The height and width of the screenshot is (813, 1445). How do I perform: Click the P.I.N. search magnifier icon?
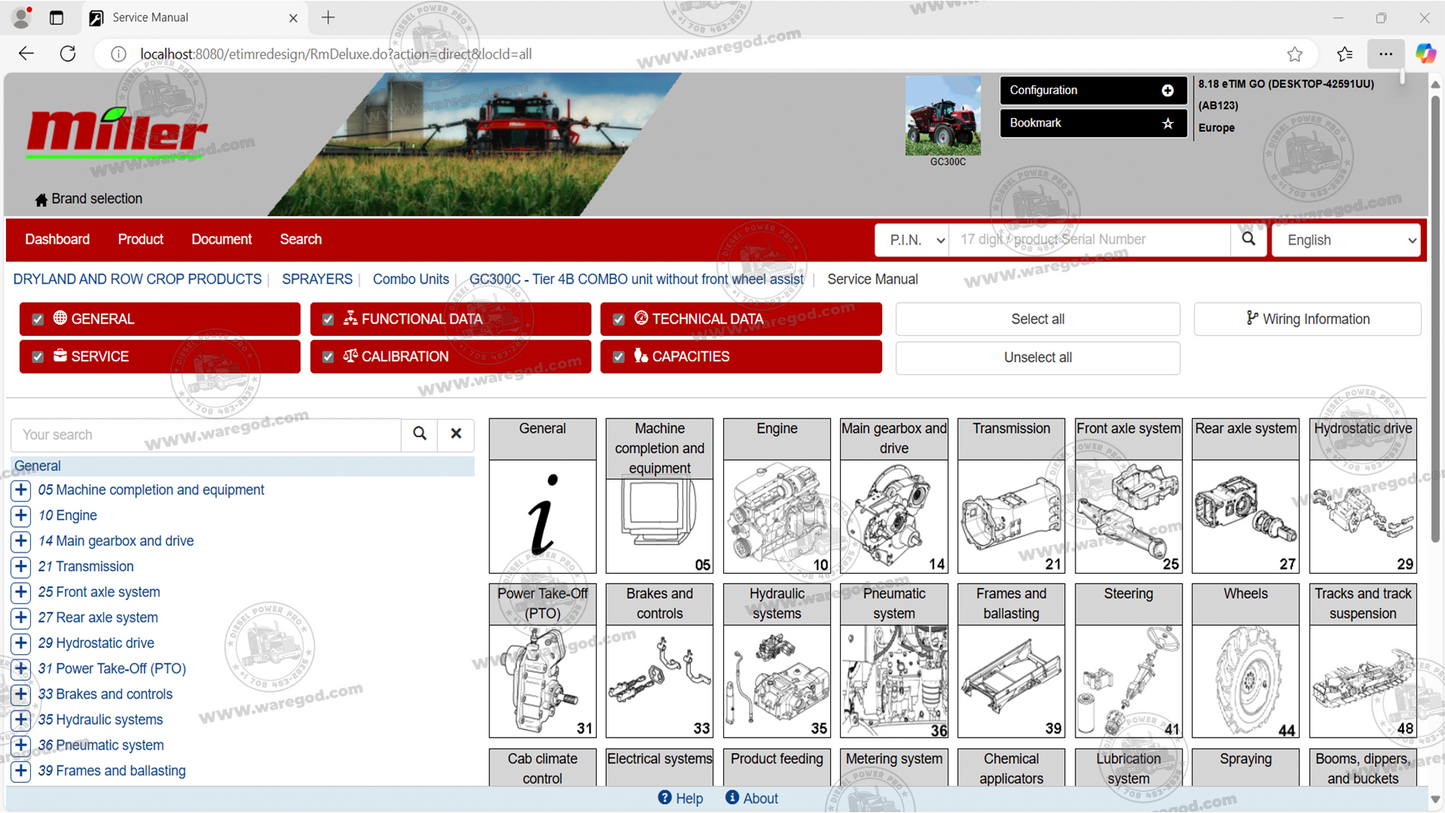pyautogui.click(x=1249, y=240)
